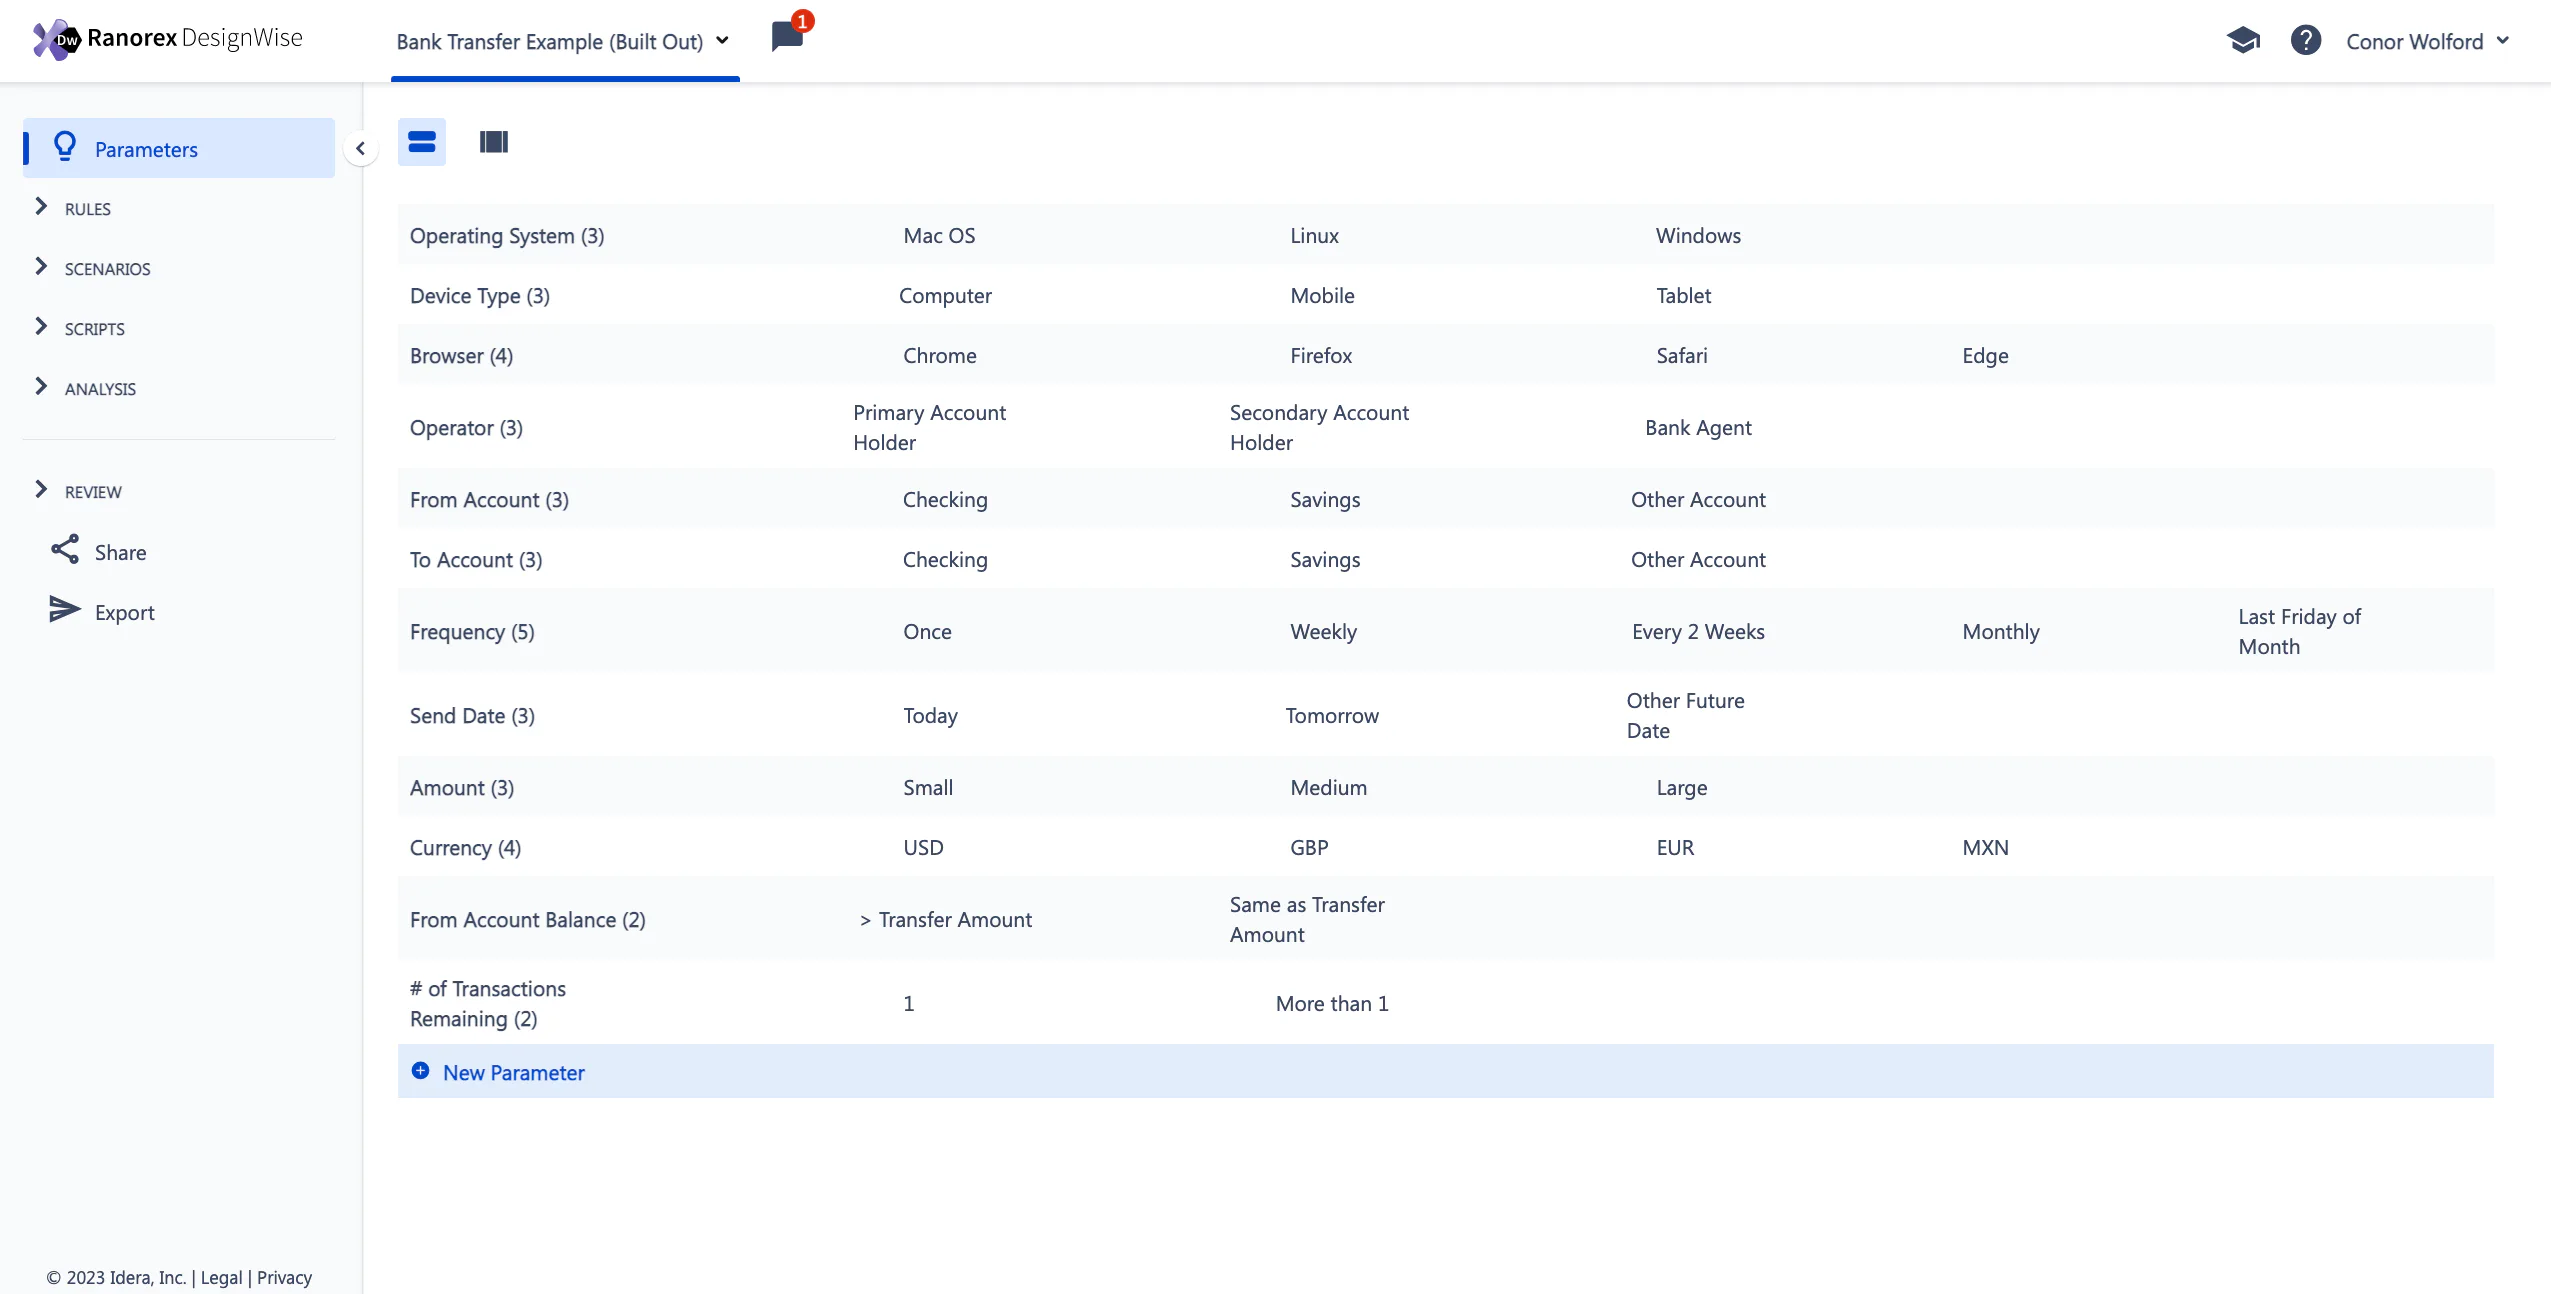Select the Frequency (5) parameter row
This screenshot has height=1294, width=2551.
point(1445,630)
